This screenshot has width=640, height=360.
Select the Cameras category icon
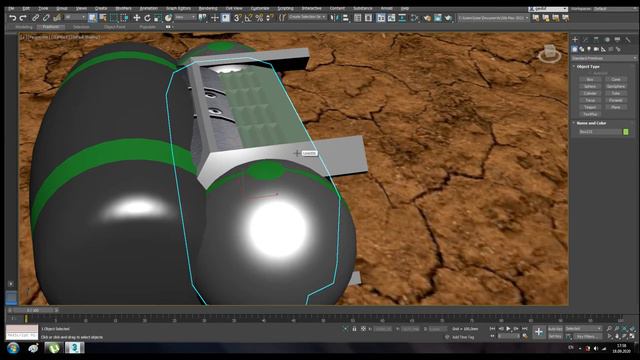click(596, 49)
